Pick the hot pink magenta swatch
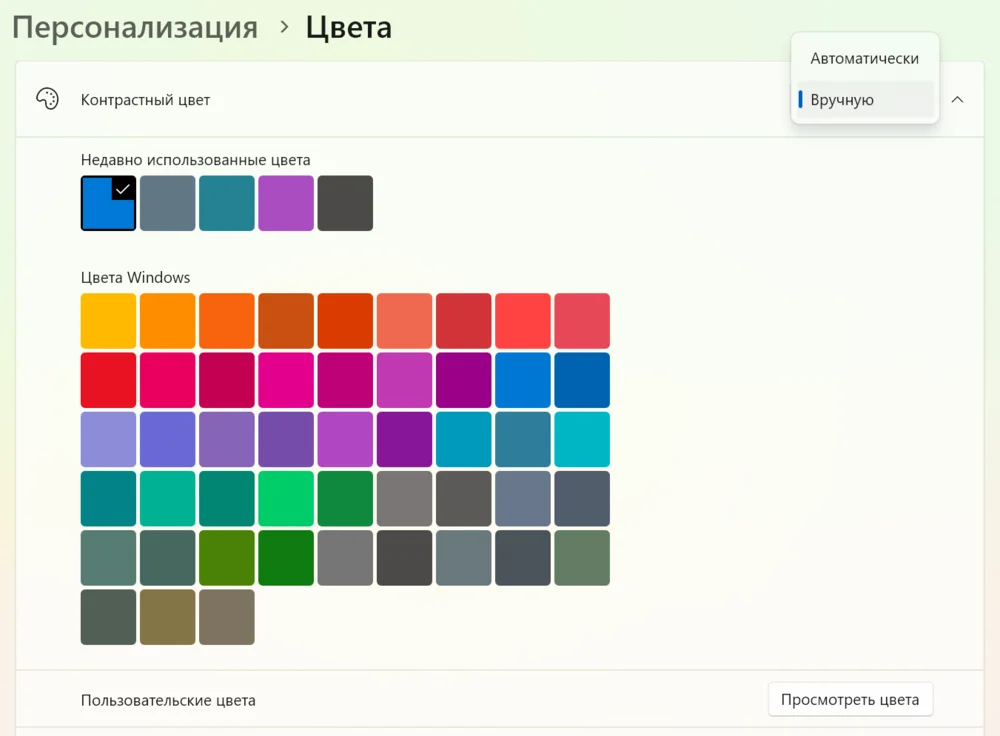1000x736 pixels. (286, 380)
